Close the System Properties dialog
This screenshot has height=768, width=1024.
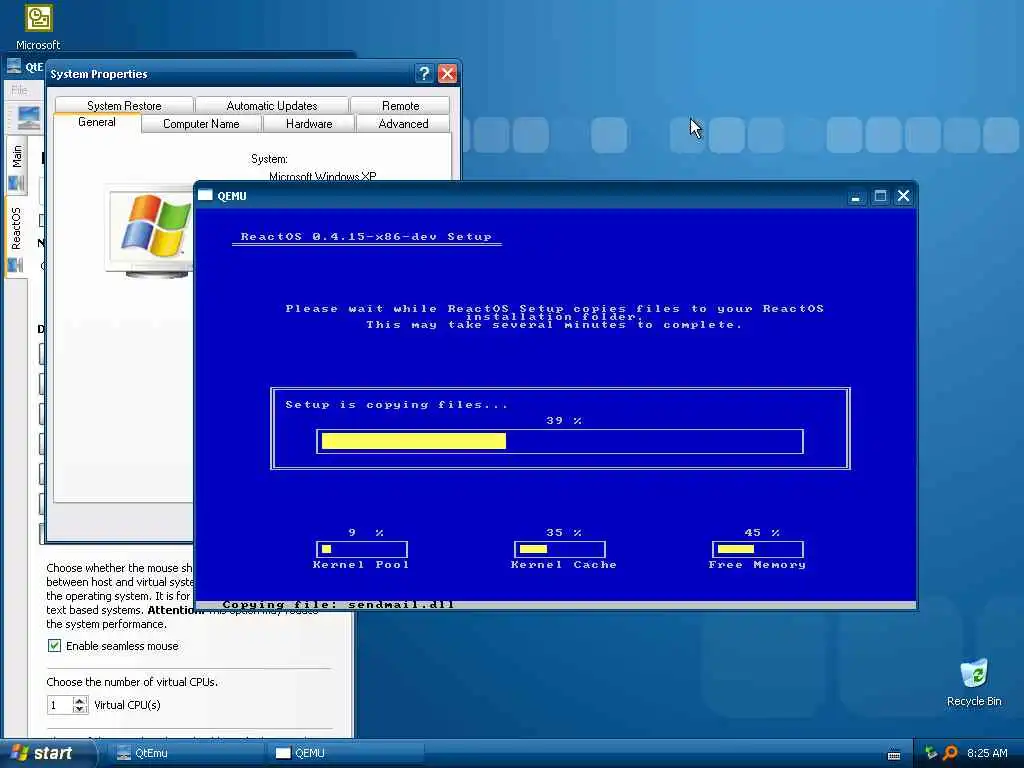tap(447, 73)
